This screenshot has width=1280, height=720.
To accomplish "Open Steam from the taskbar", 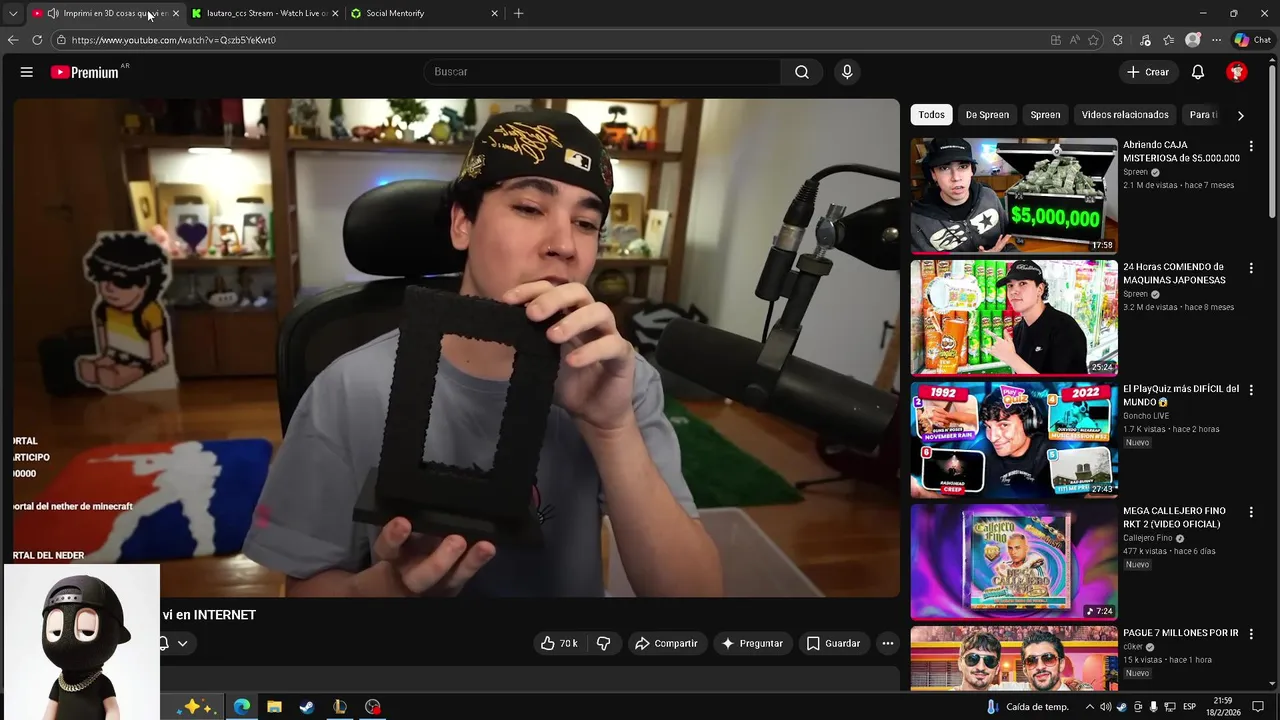I will [307, 707].
